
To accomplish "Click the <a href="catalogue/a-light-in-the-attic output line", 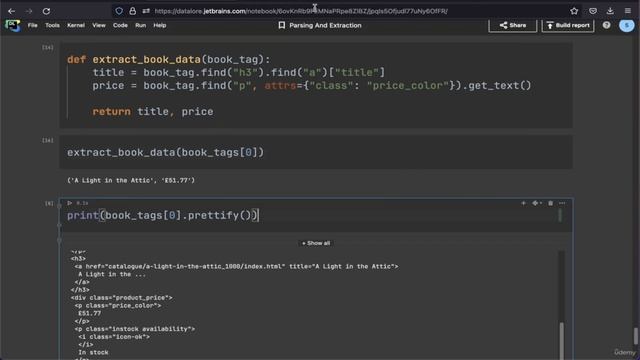I will 236,266.
